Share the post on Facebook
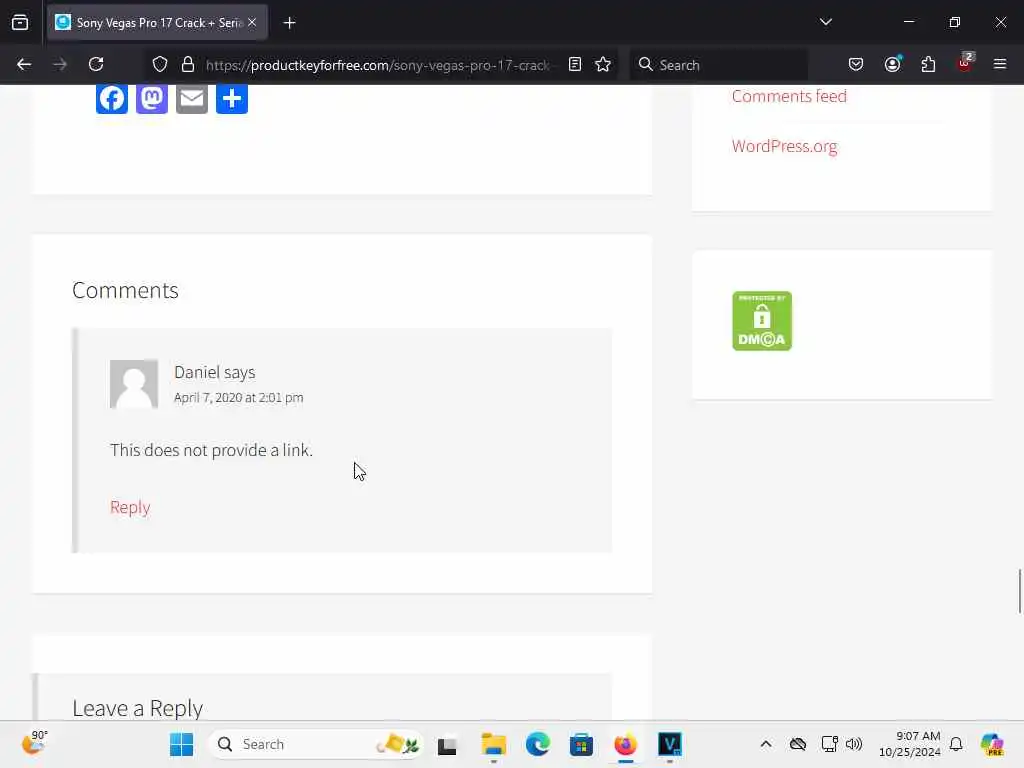1024x768 pixels. click(x=112, y=99)
